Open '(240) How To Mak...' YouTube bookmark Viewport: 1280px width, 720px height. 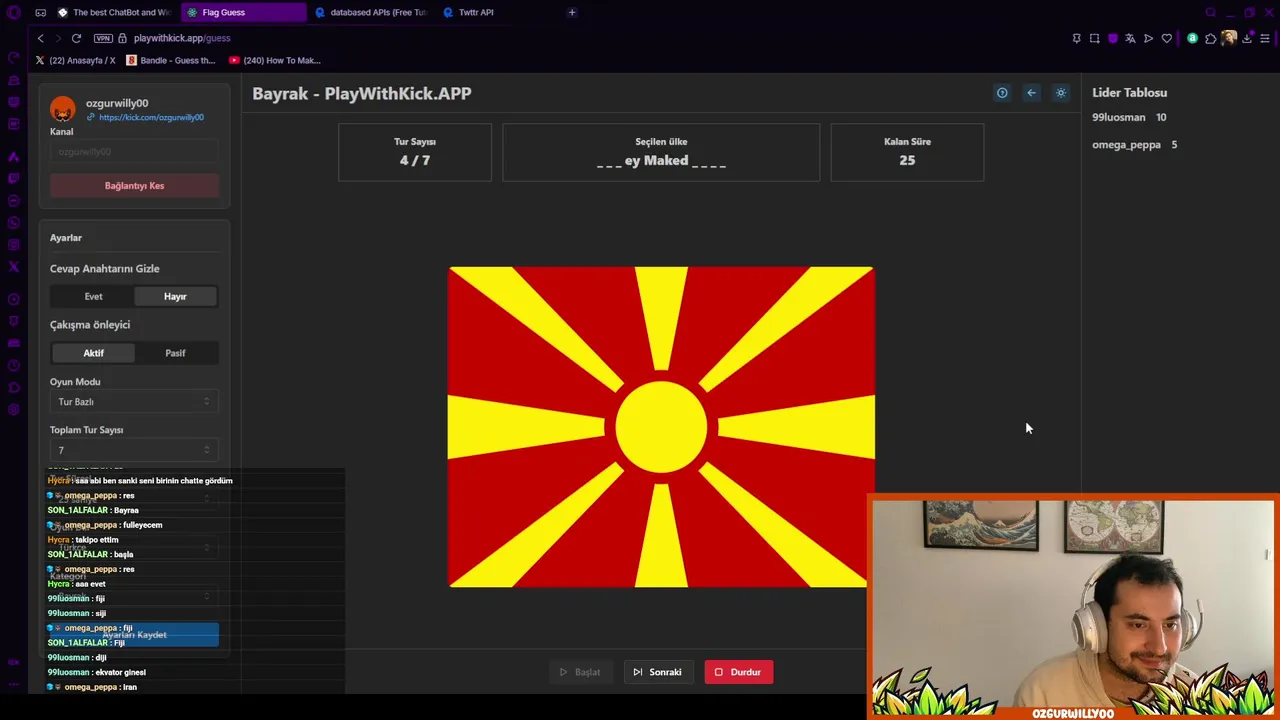(x=275, y=60)
